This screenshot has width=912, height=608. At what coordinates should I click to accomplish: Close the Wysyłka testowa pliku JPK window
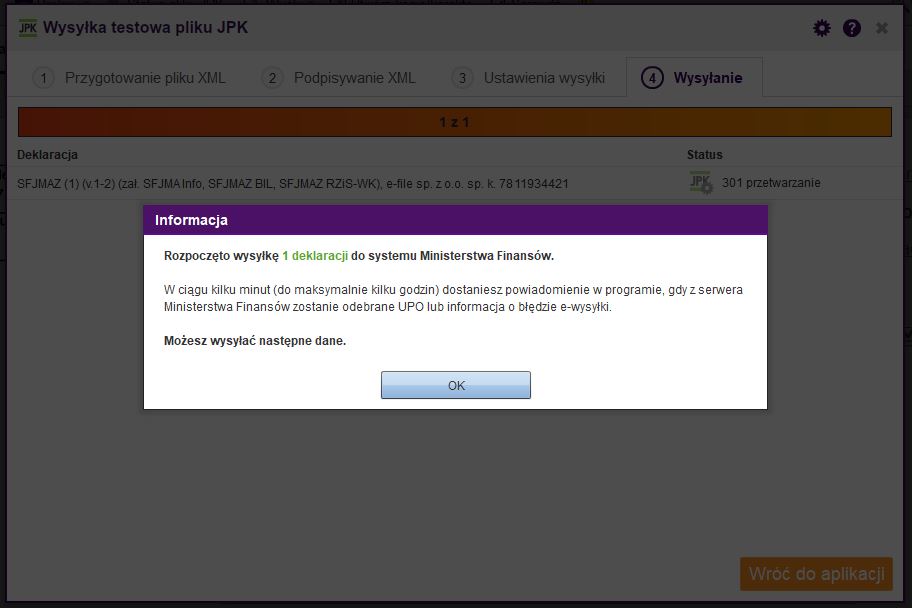(x=882, y=28)
